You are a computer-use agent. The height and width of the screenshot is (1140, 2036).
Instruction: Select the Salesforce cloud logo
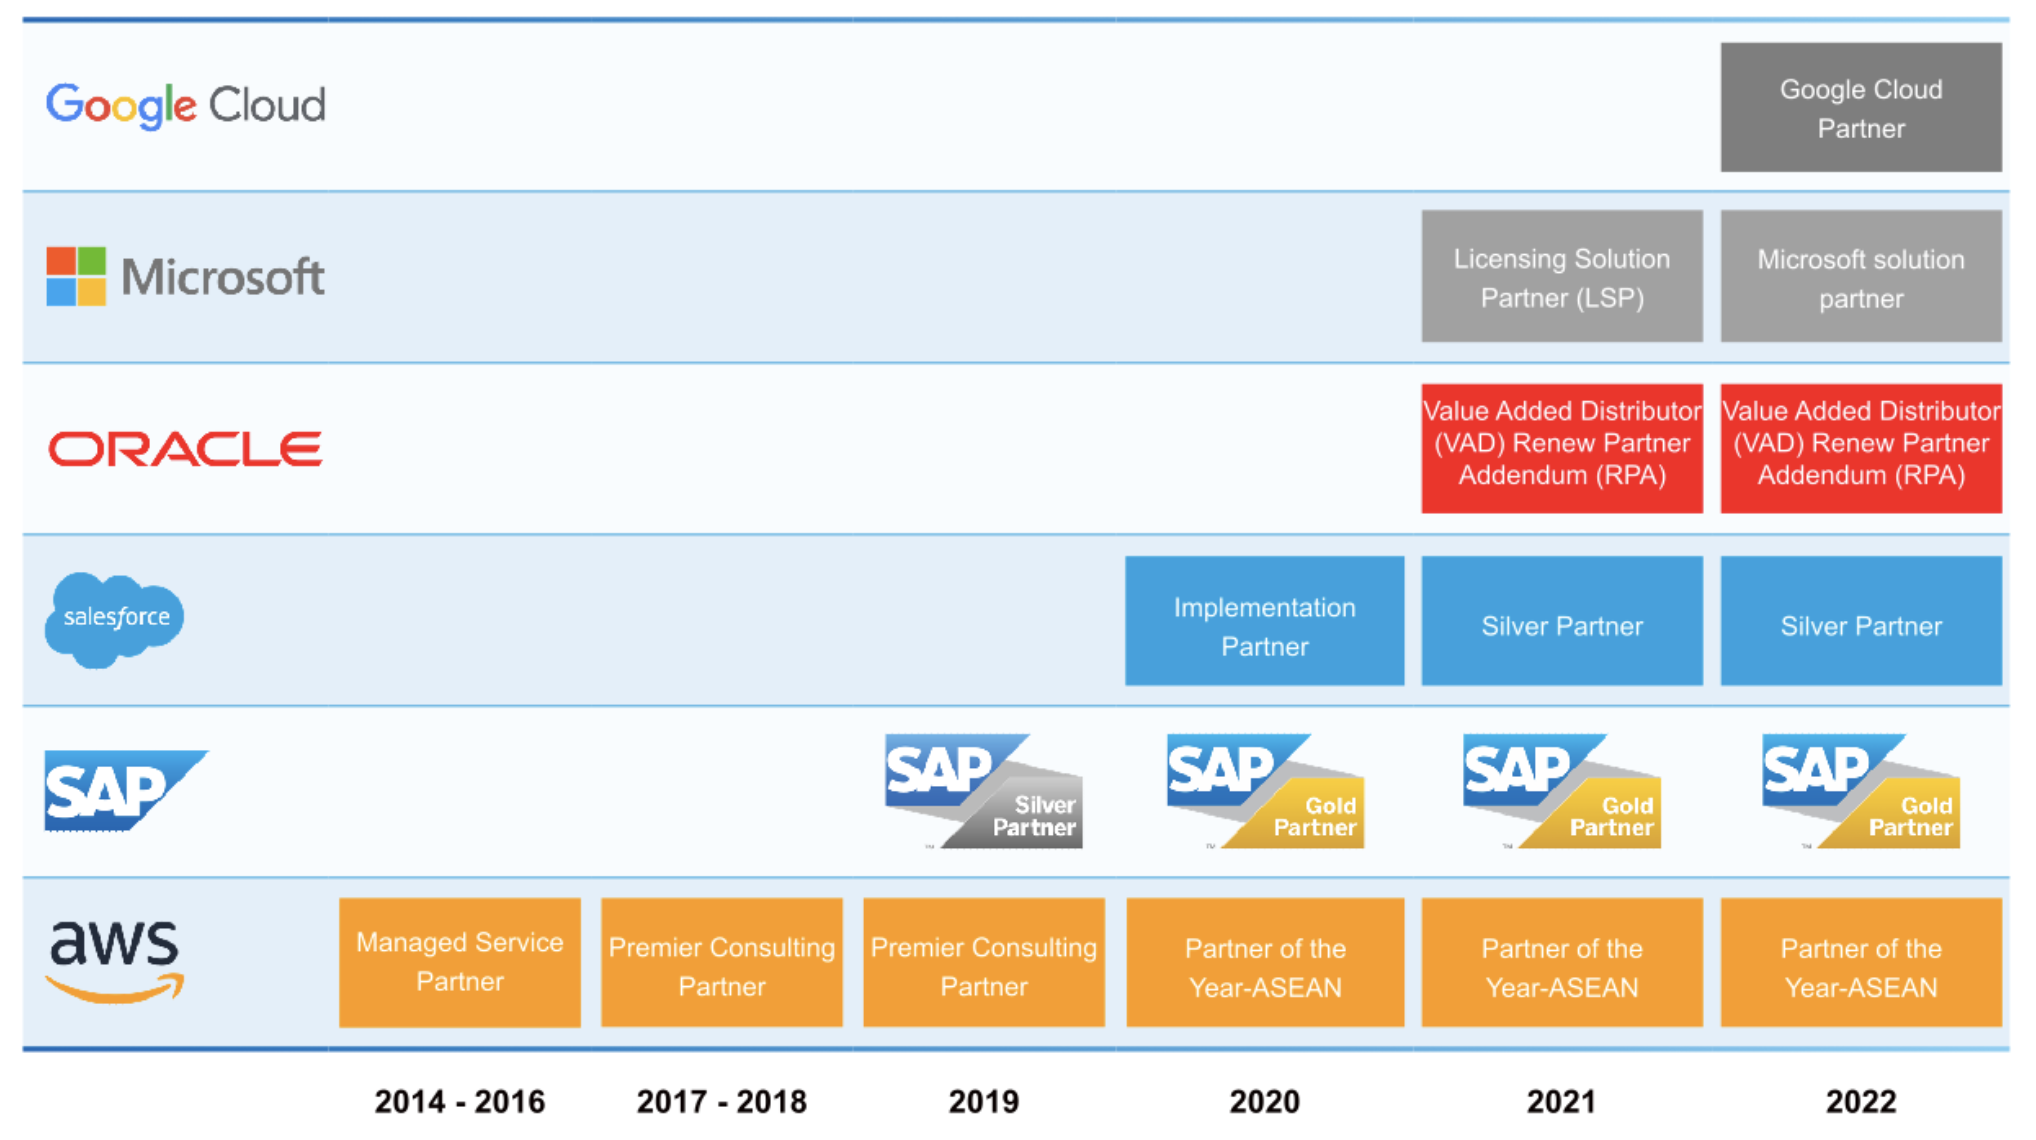(113, 617)
